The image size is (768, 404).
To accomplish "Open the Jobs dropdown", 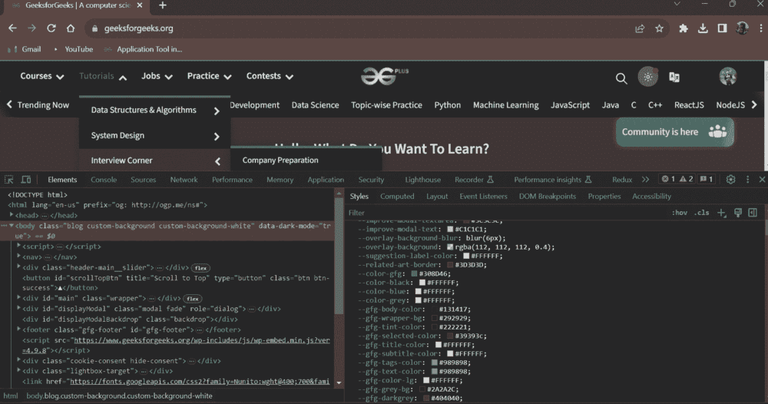I will coord(157,76).
